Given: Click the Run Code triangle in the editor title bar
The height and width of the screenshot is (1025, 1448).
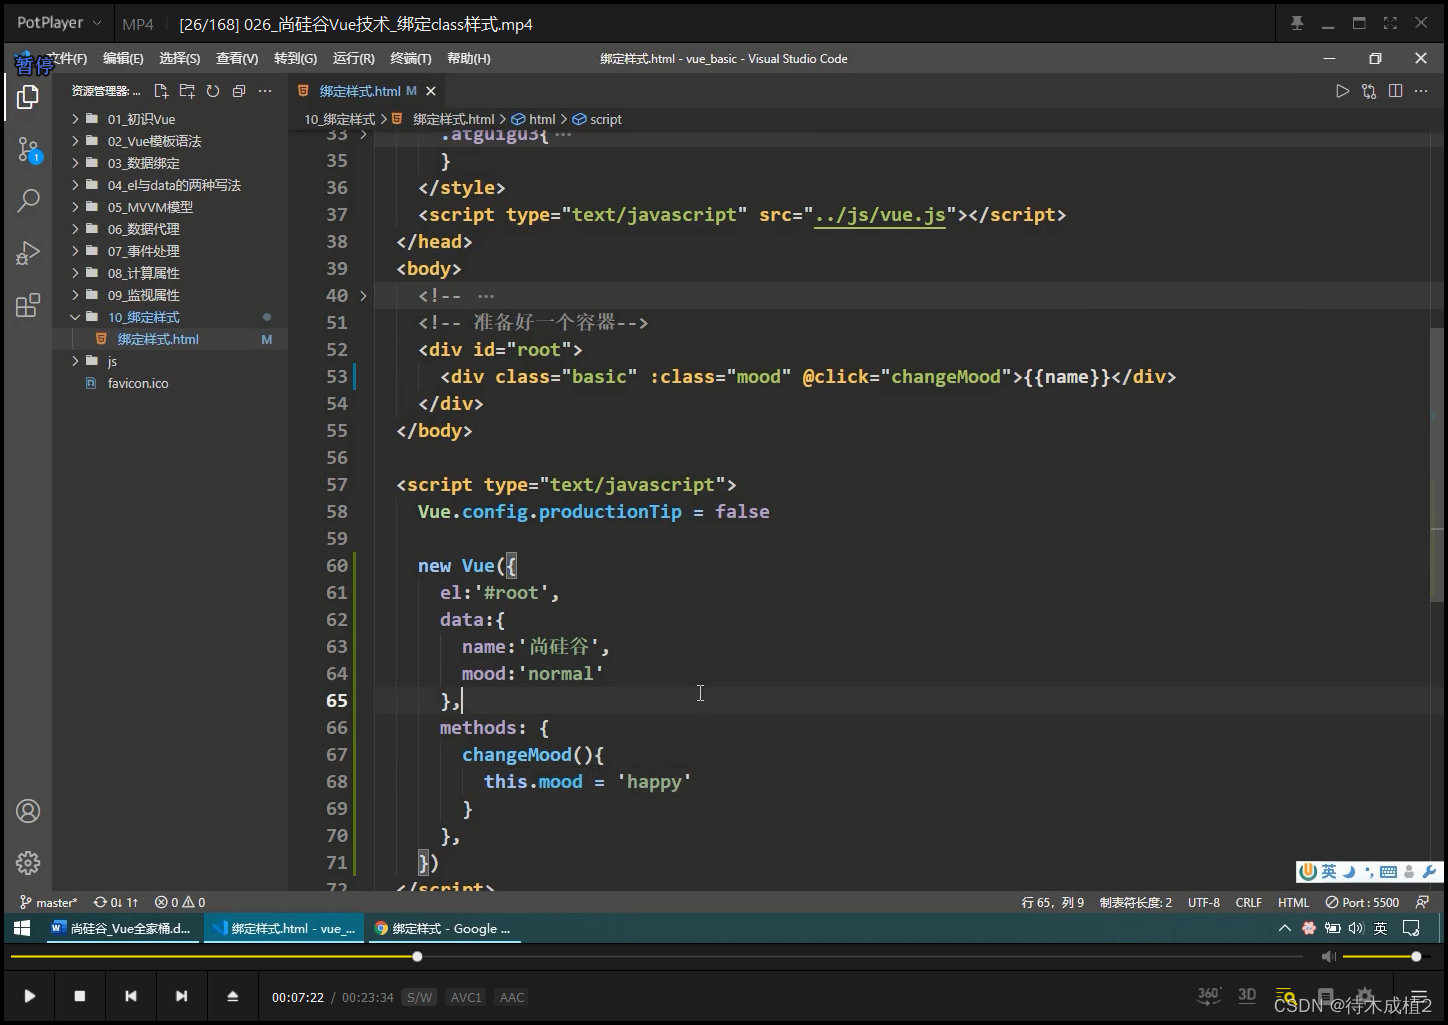Looking at the screenshot, I should [x=1342, y=91].
